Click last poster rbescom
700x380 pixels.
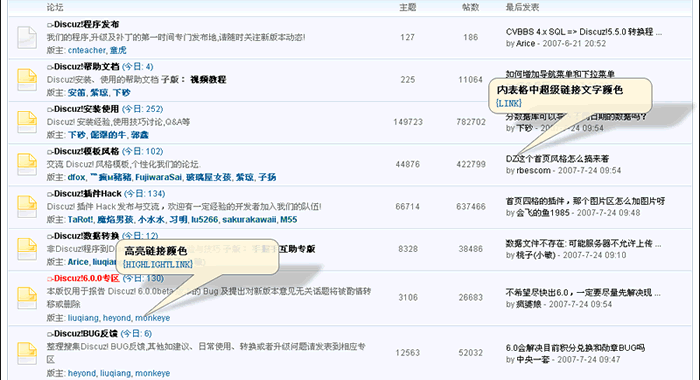coord(533,171)
